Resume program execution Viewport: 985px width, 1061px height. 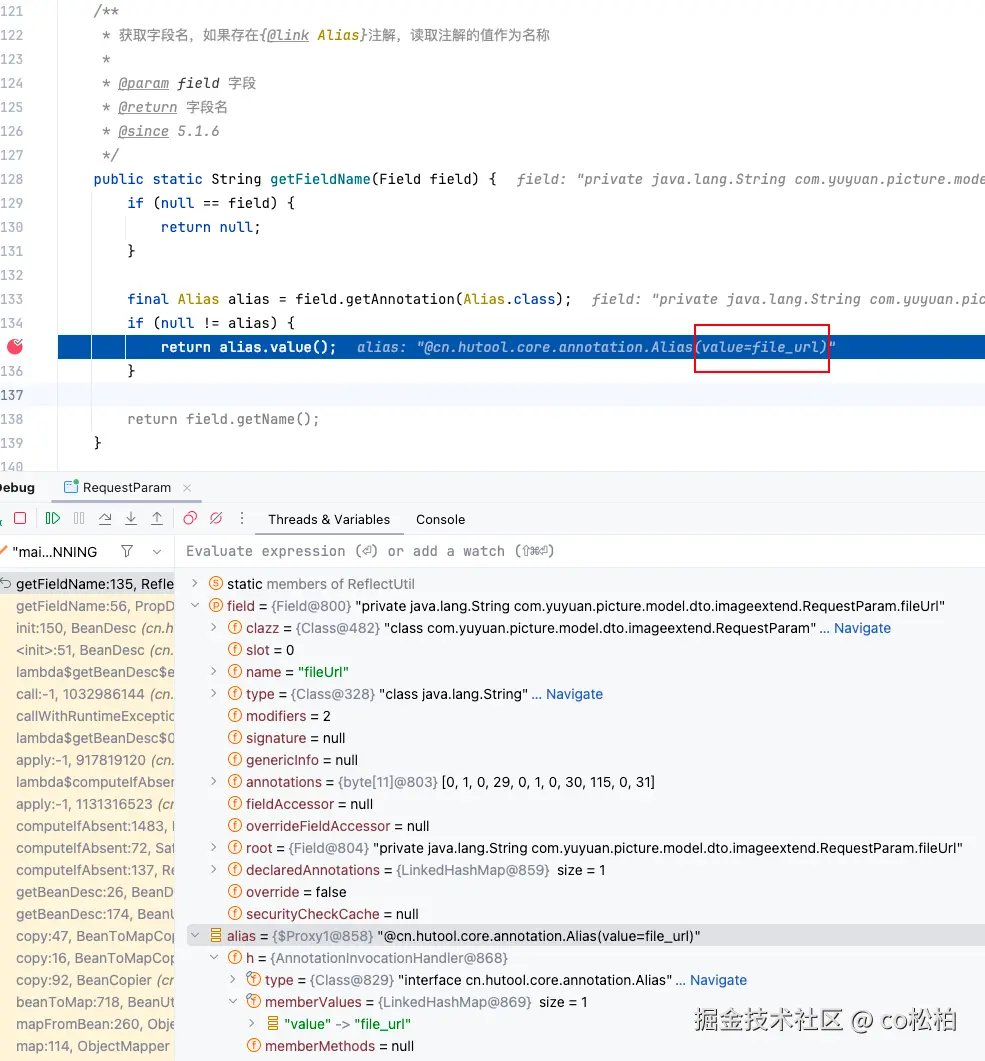(x=53, y=518)
